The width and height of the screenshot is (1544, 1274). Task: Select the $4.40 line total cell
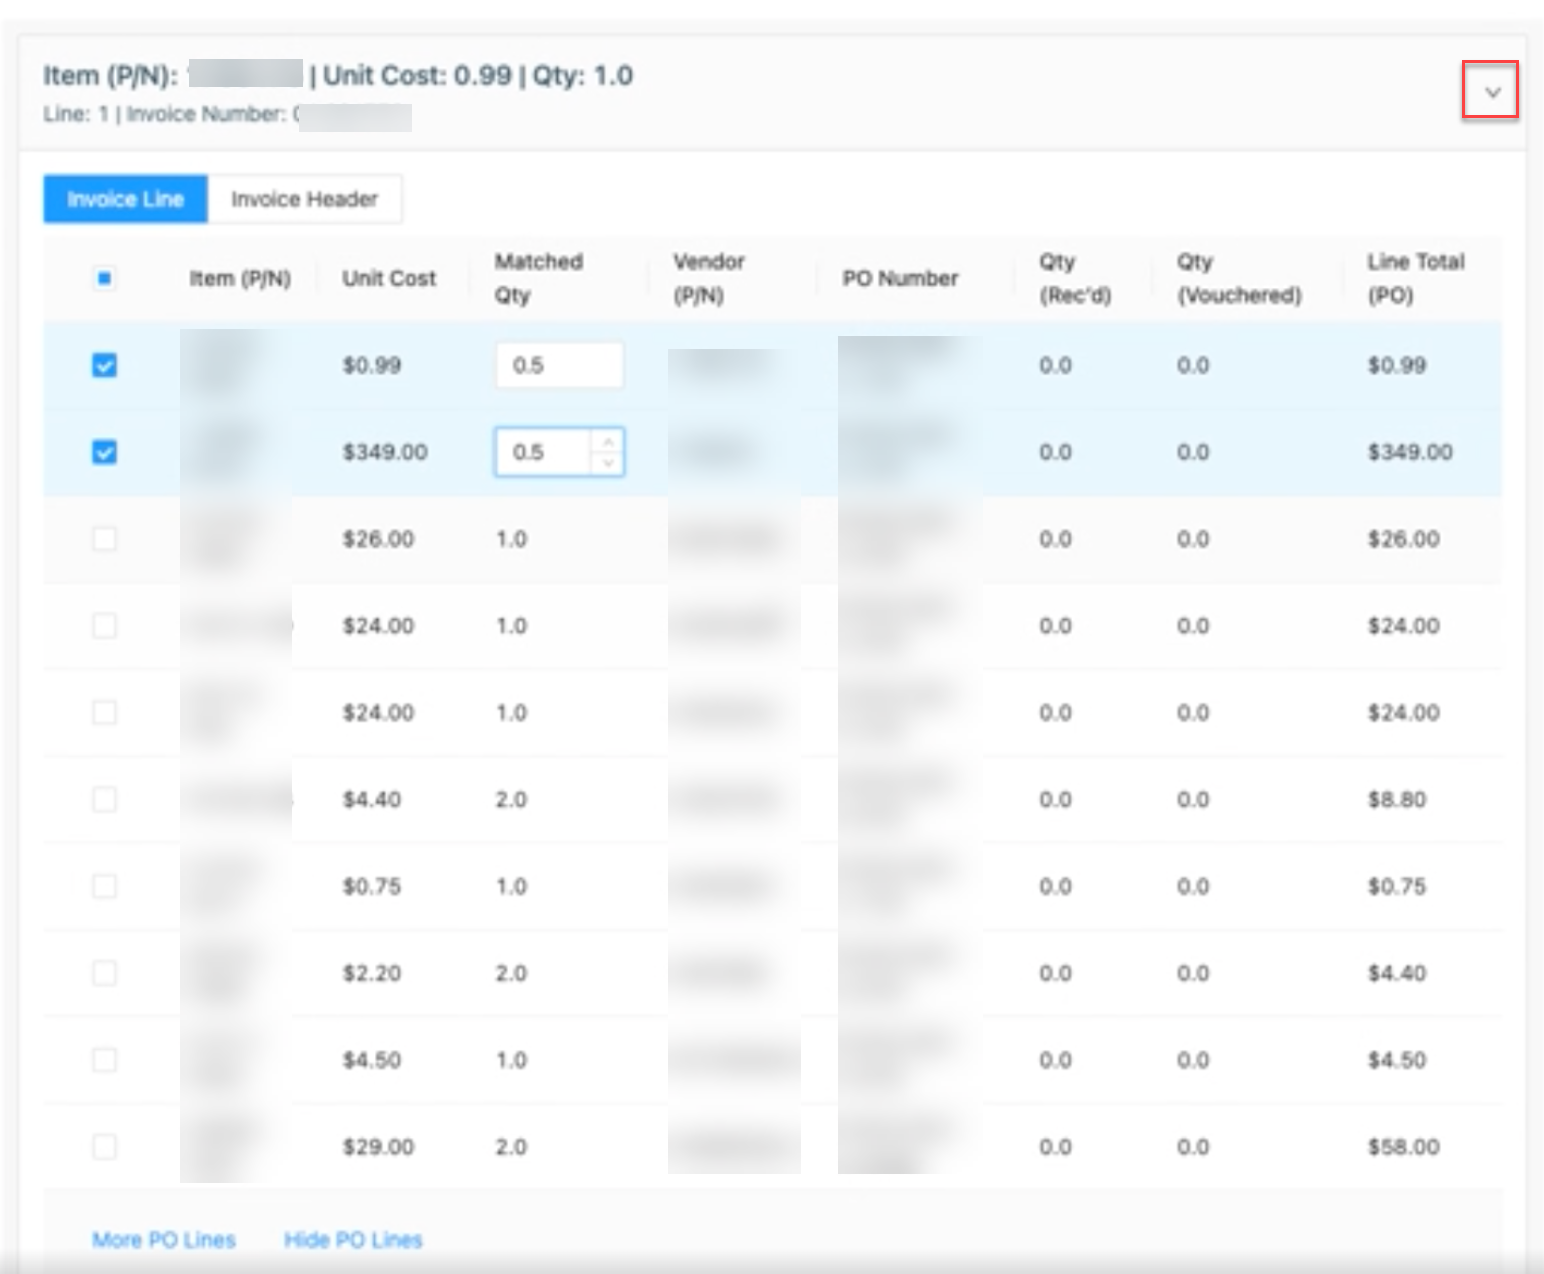(x=1397, y=973)
